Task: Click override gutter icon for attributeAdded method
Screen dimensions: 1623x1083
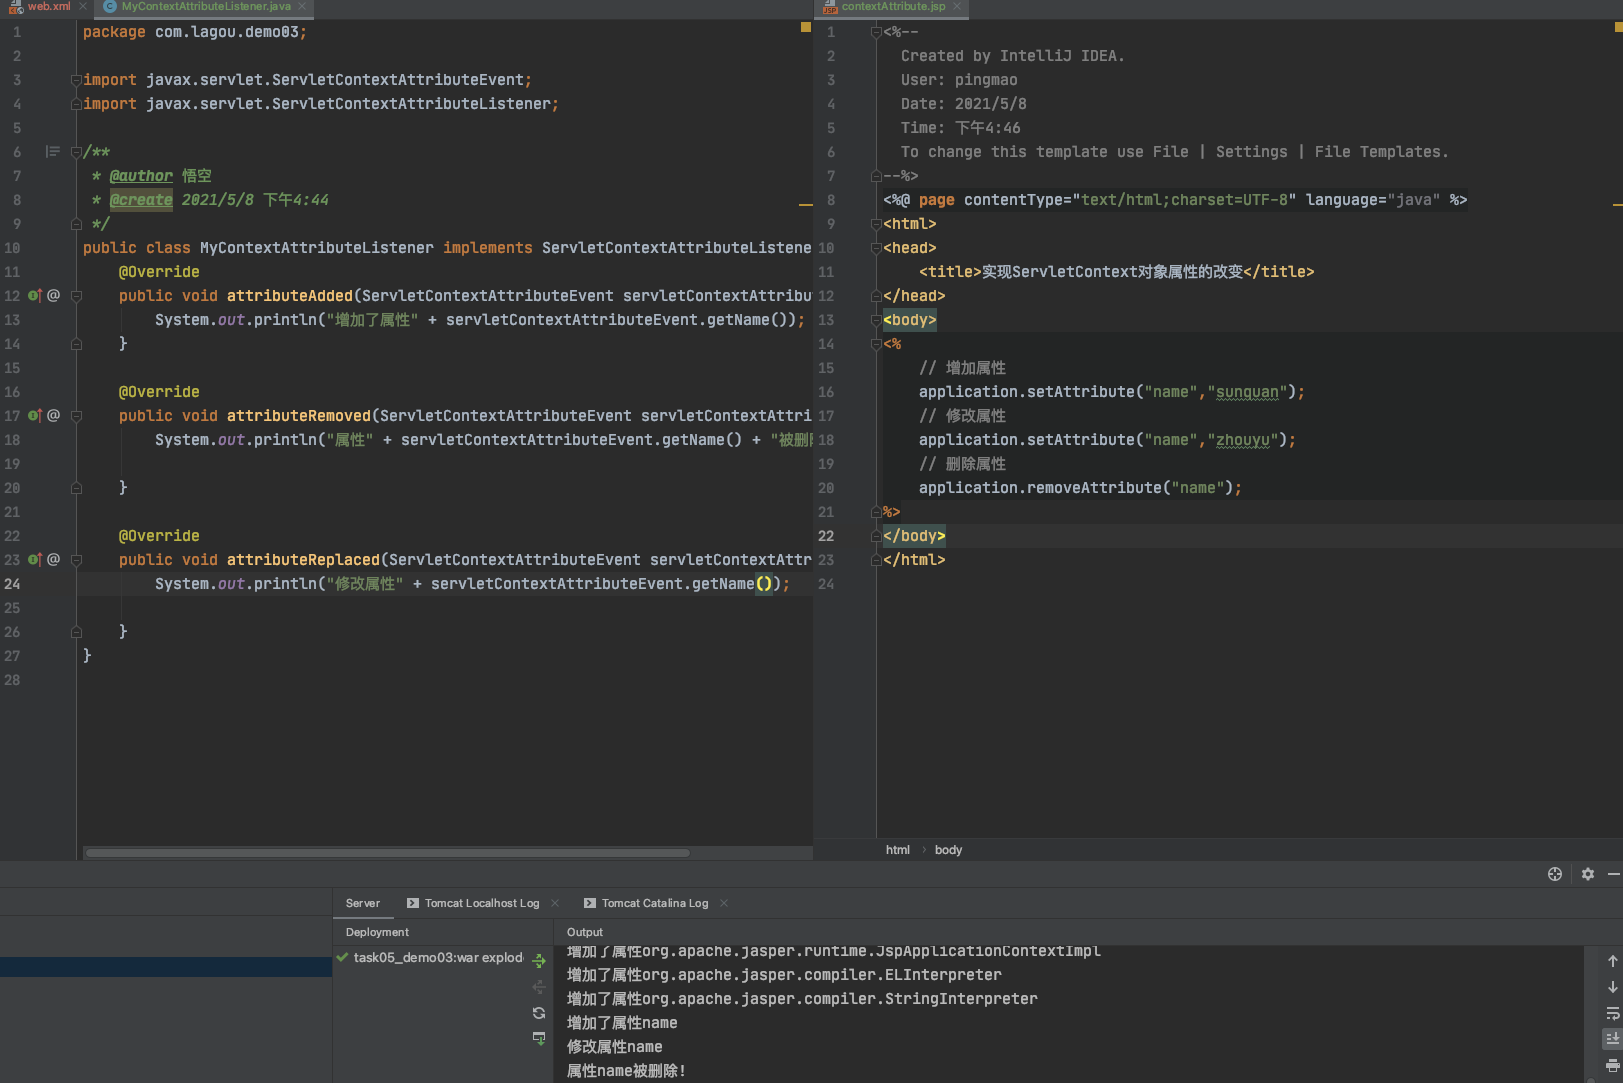Action: click(34, 296)
